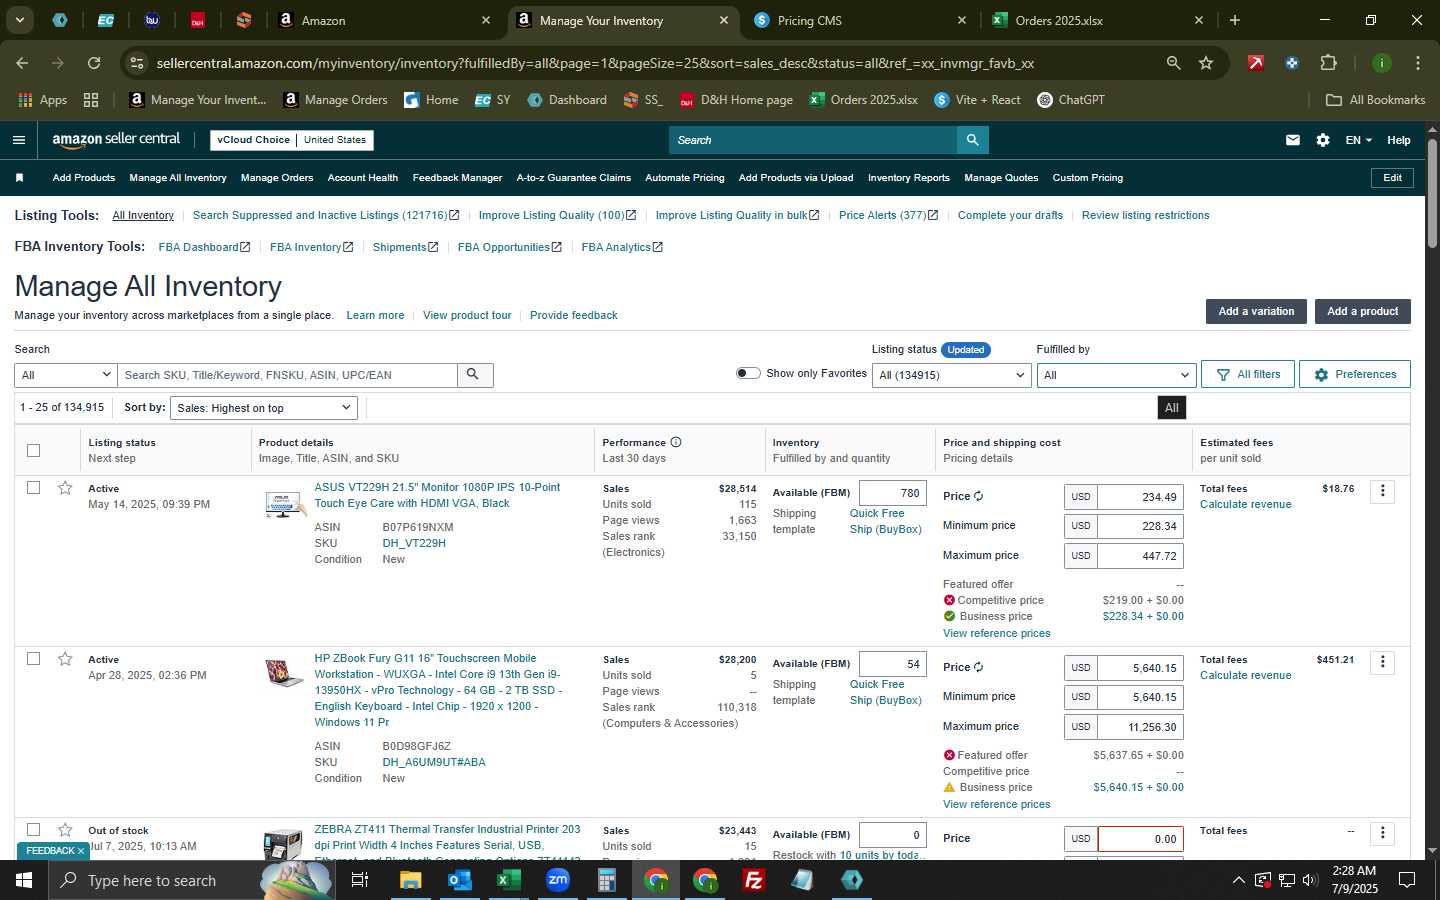Image resolution: width=1440 pixels, height=900 pixels.
Task: Click the inventory SKU search input field
Action: tap(287, 375)
